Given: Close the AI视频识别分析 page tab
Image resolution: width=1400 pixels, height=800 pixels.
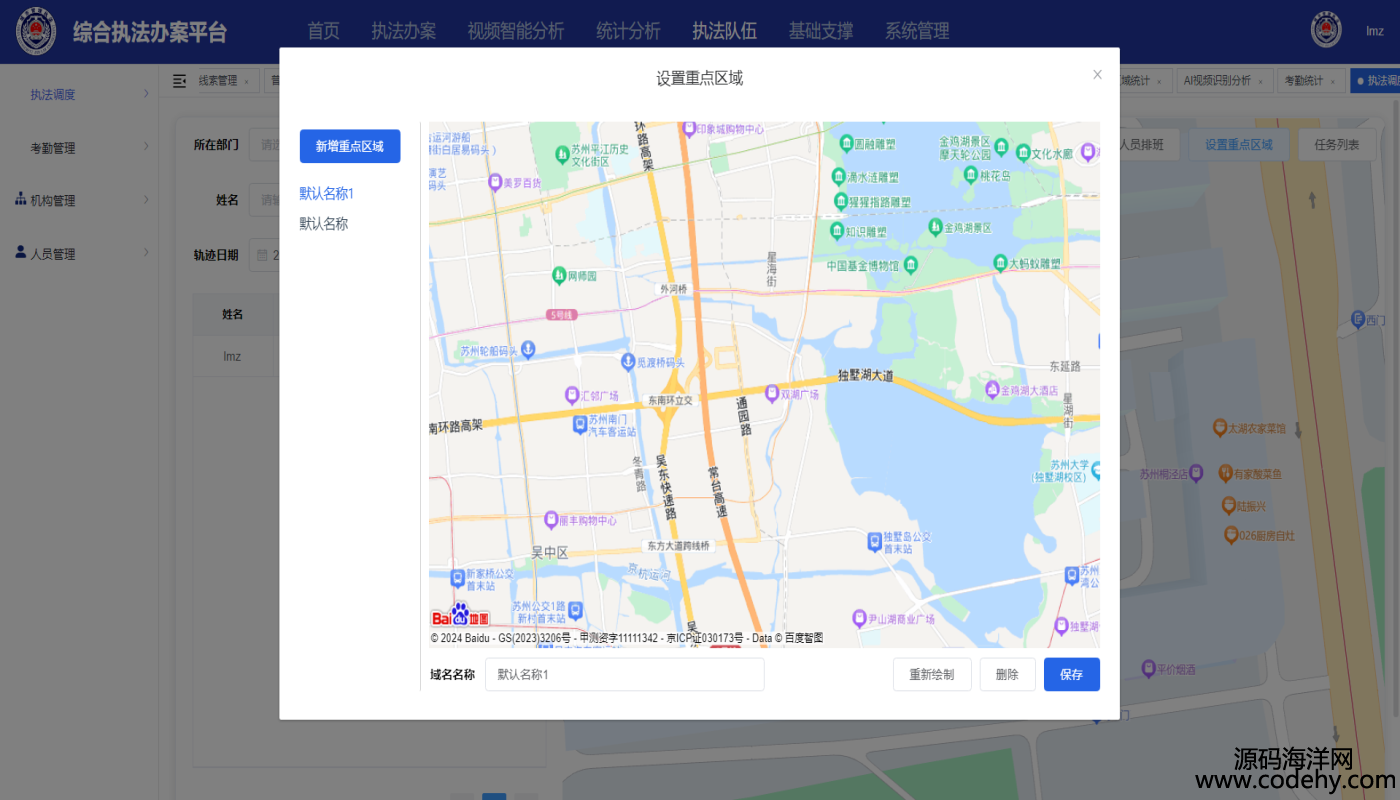Looking at the screenshot, I should coord(1263,82).
